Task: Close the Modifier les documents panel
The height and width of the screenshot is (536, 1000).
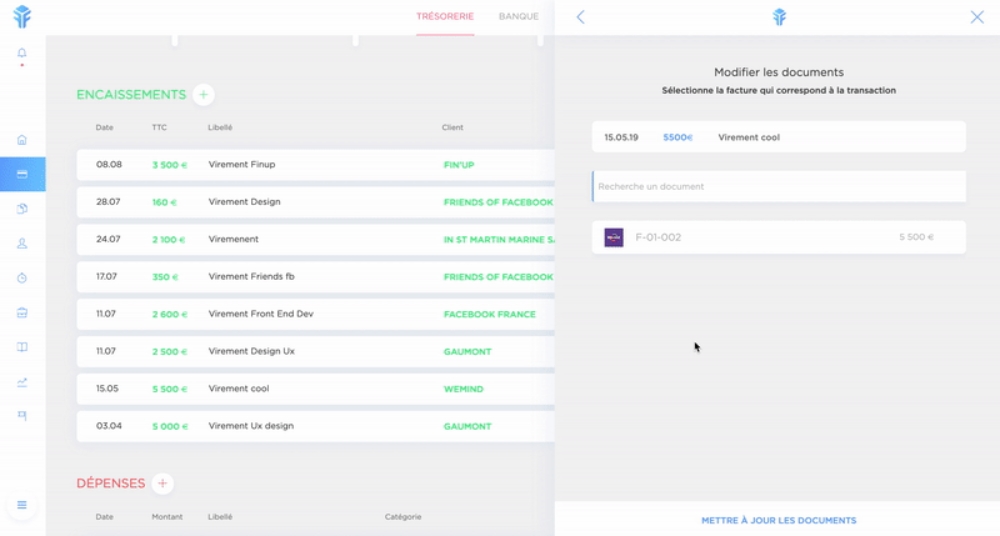Action: click(x=977, y=17)
